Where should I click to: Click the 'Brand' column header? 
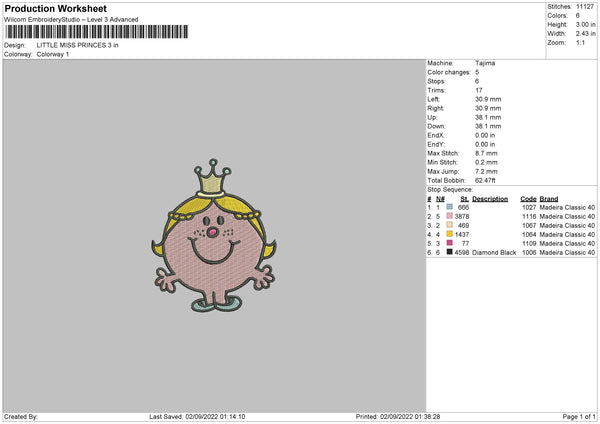tap(549, 199)
